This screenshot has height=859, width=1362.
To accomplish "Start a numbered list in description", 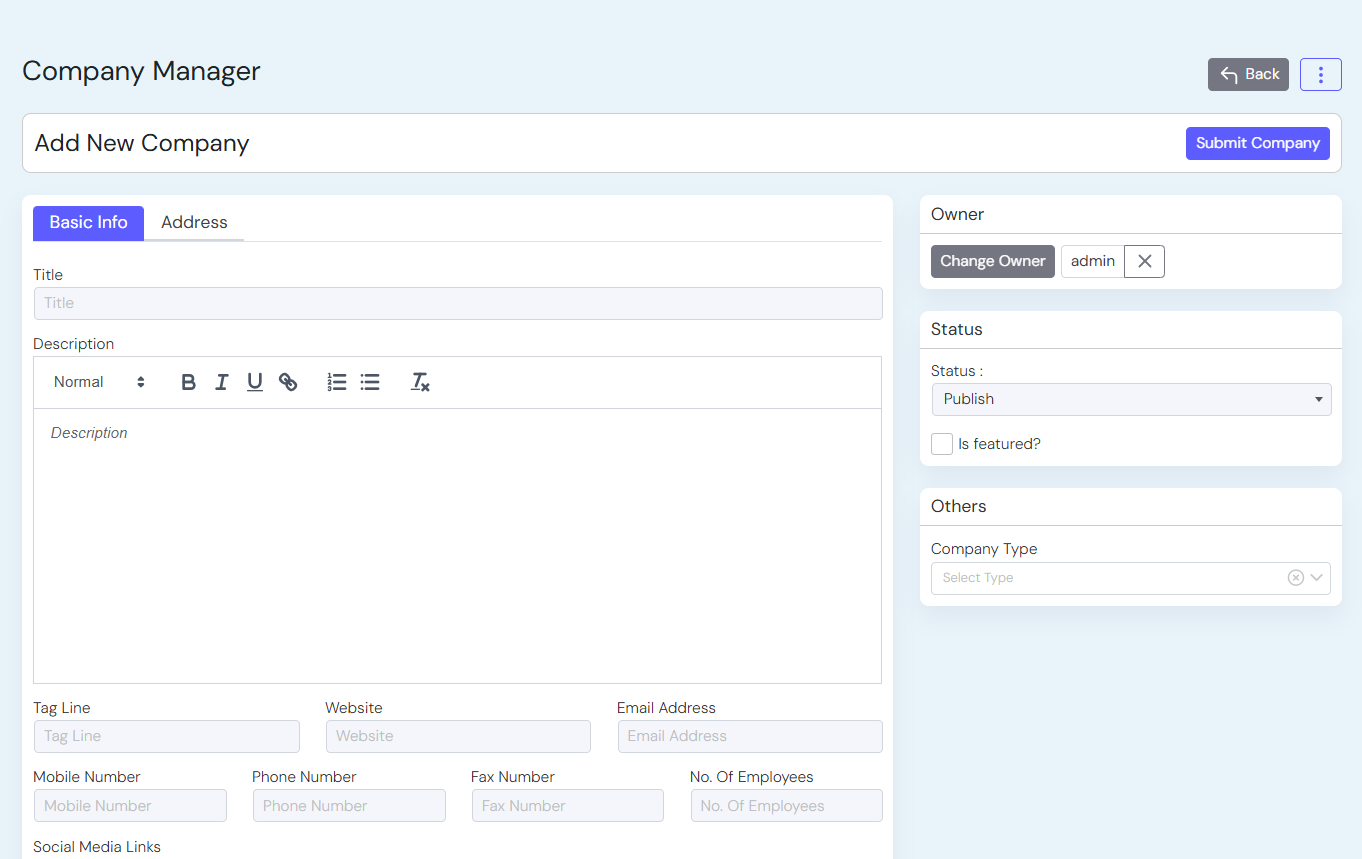I will point(337,382).
